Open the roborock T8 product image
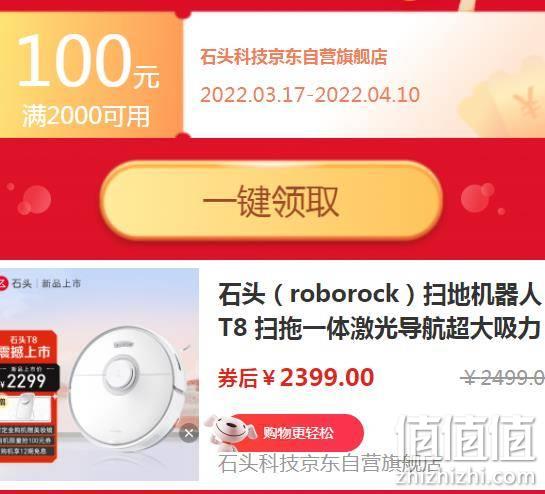 (99, 375)
